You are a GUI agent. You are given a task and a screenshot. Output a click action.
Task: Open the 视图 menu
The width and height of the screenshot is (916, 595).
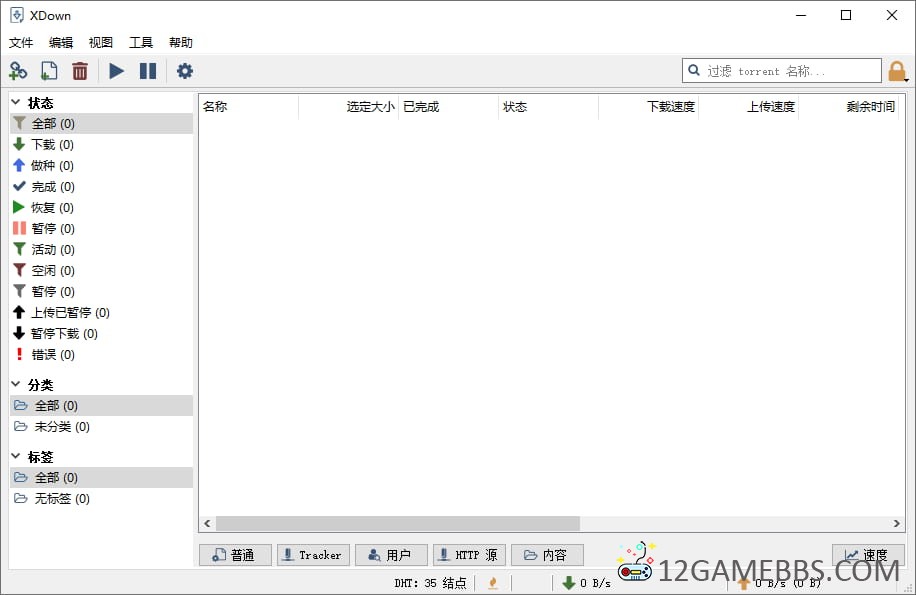[100, 43]
